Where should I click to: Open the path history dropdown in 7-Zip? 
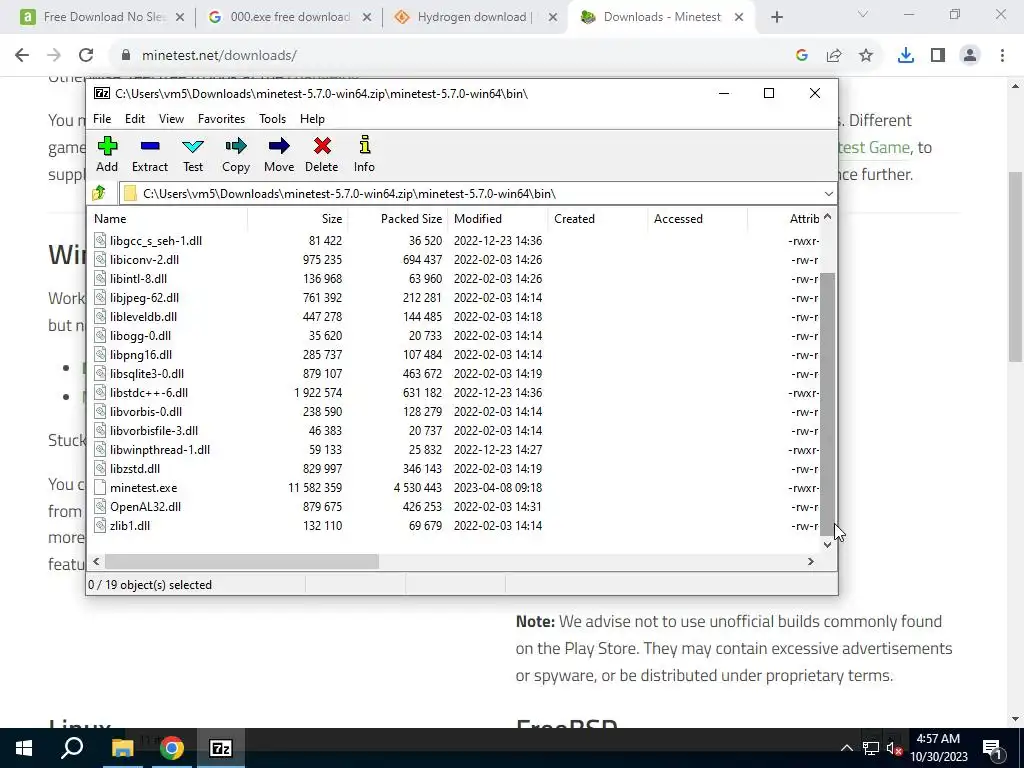point(828,193)
